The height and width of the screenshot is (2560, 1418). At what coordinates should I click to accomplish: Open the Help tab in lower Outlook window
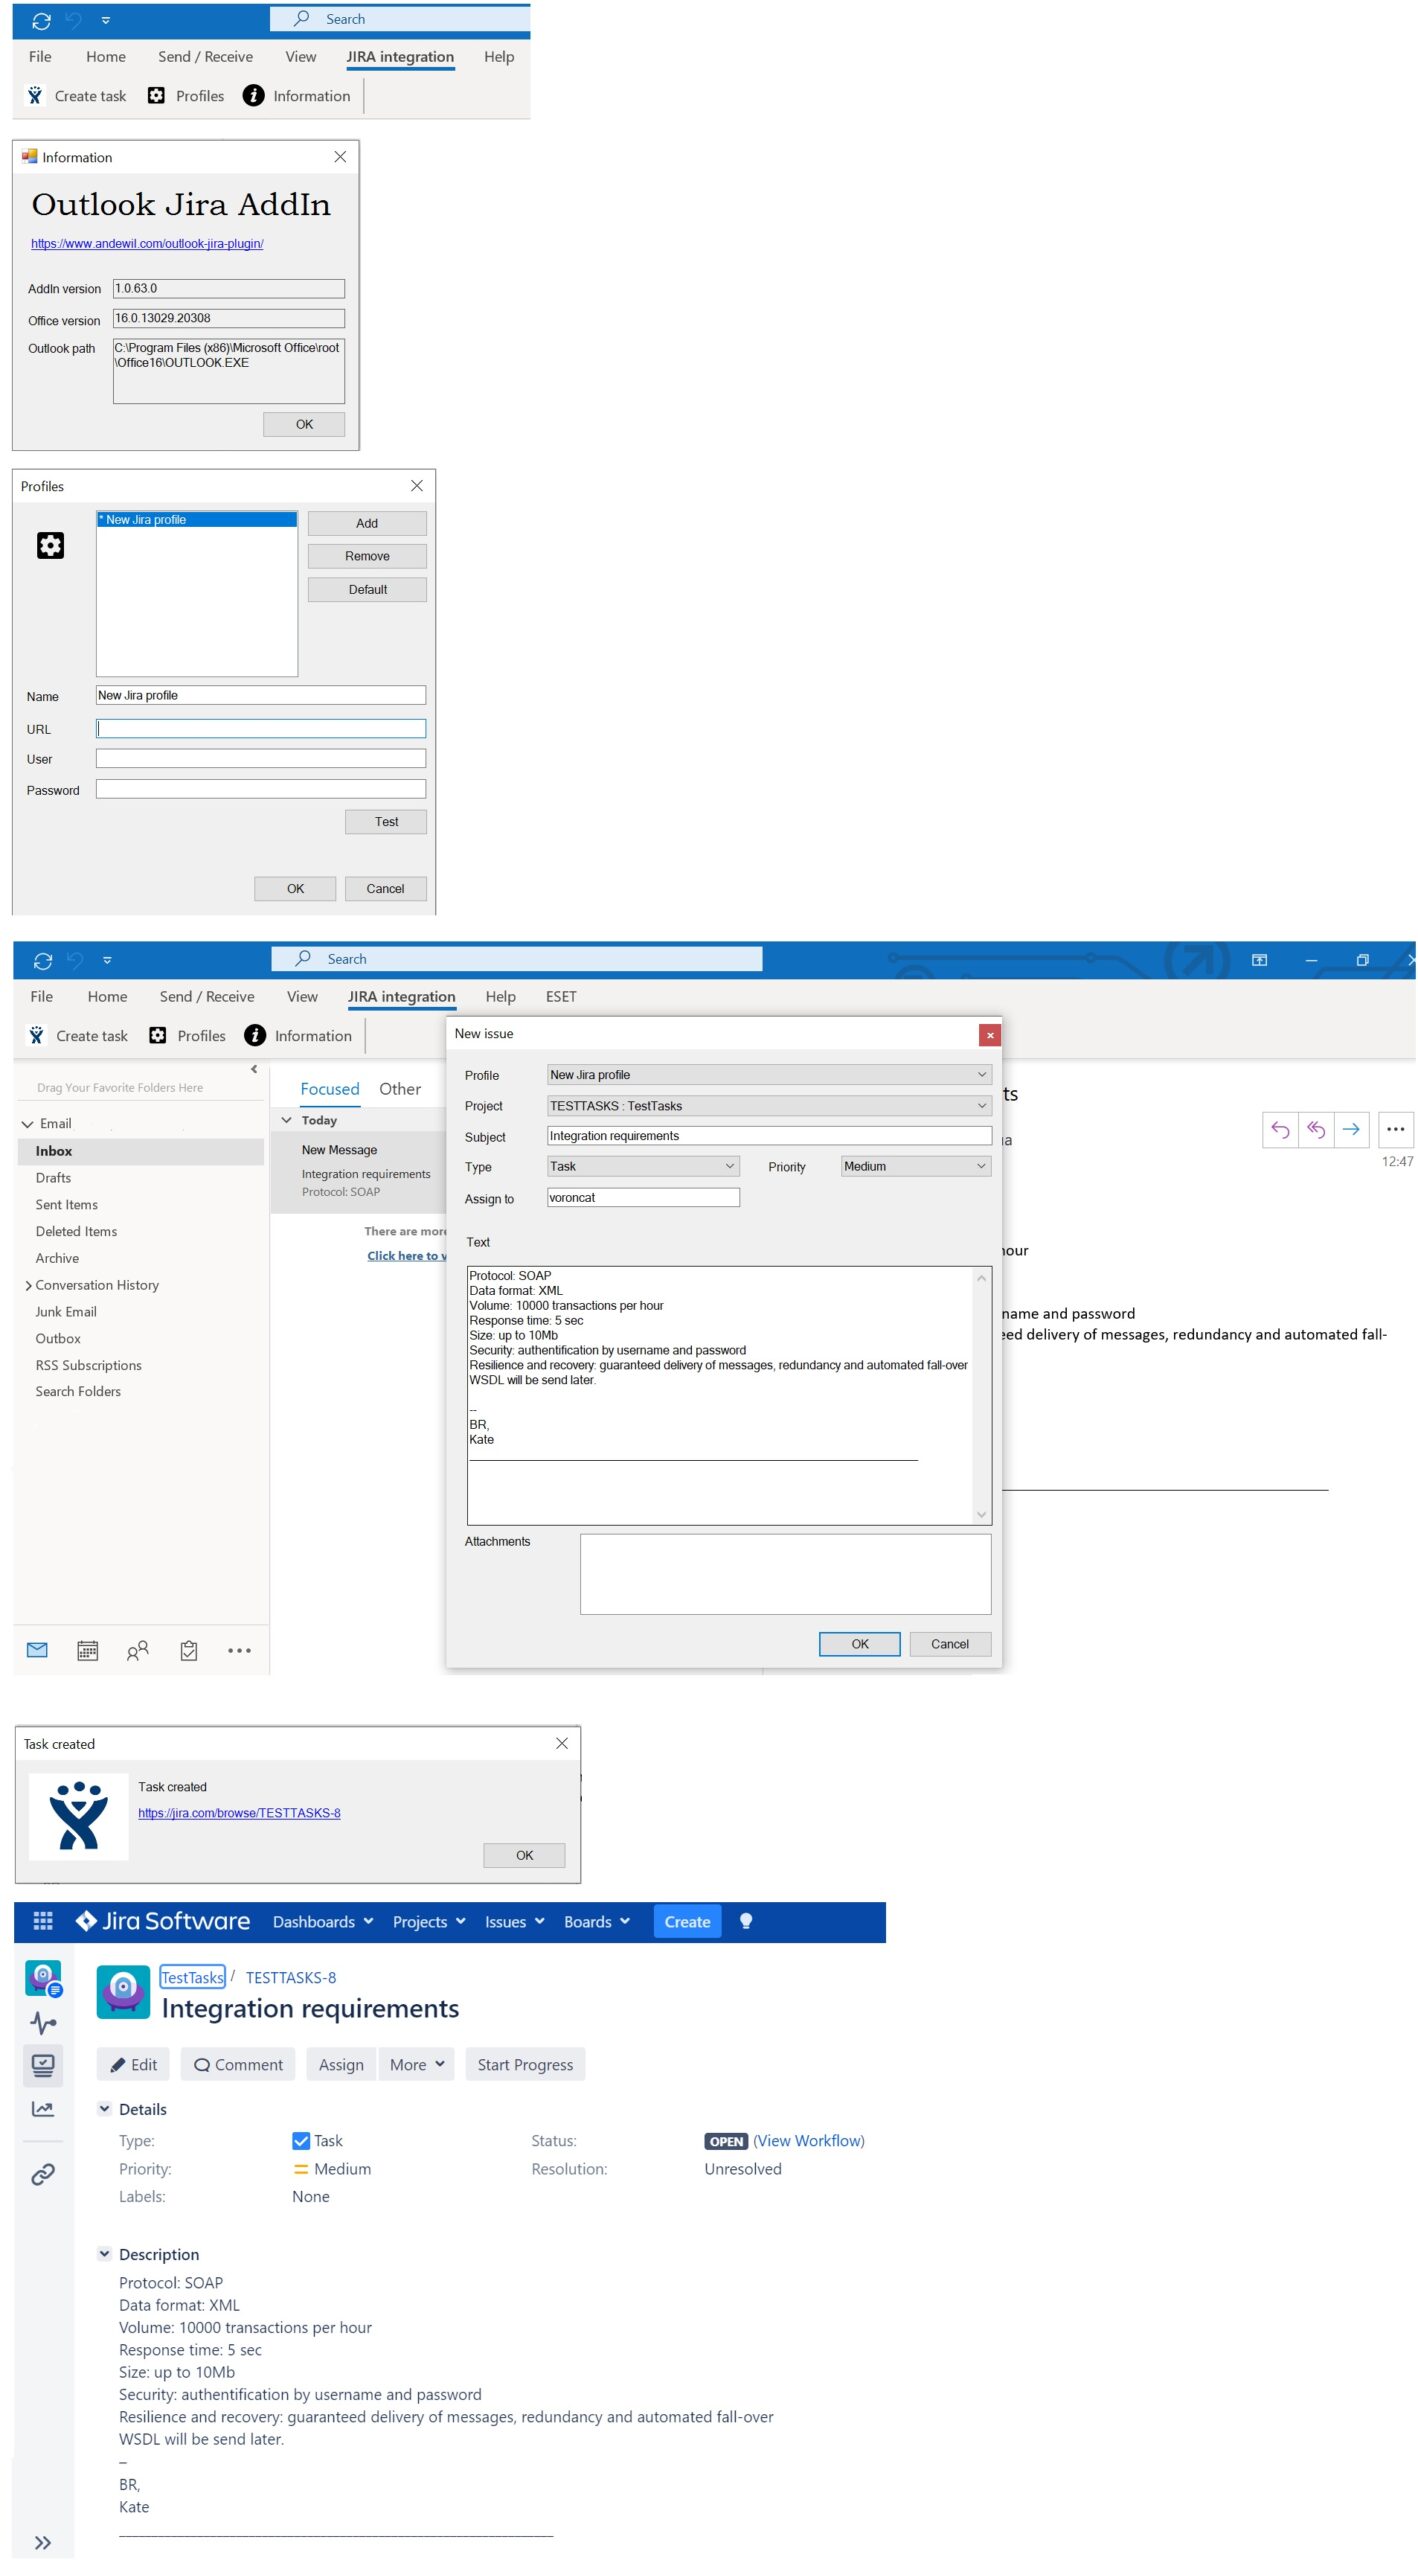tap(500, 996)
